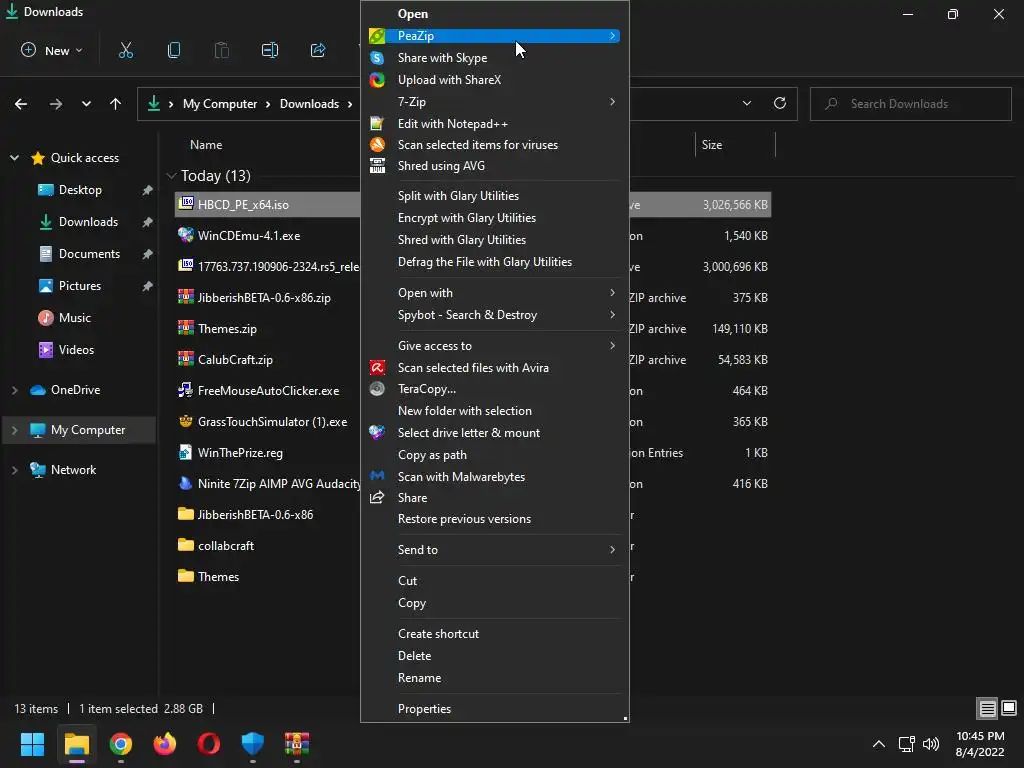Open recent locations dropdown arrow
The image size is (1024, 768).
(86, 104)
